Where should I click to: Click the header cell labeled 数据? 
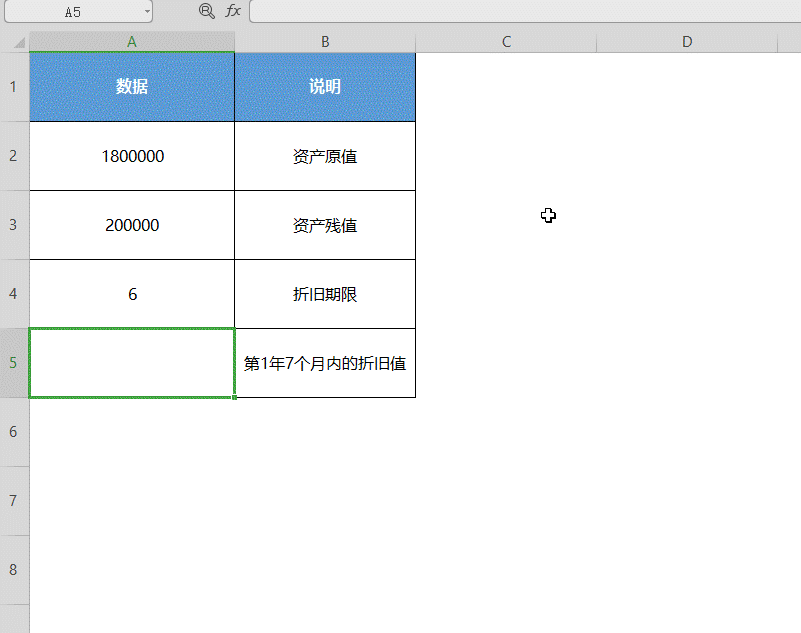131,87
